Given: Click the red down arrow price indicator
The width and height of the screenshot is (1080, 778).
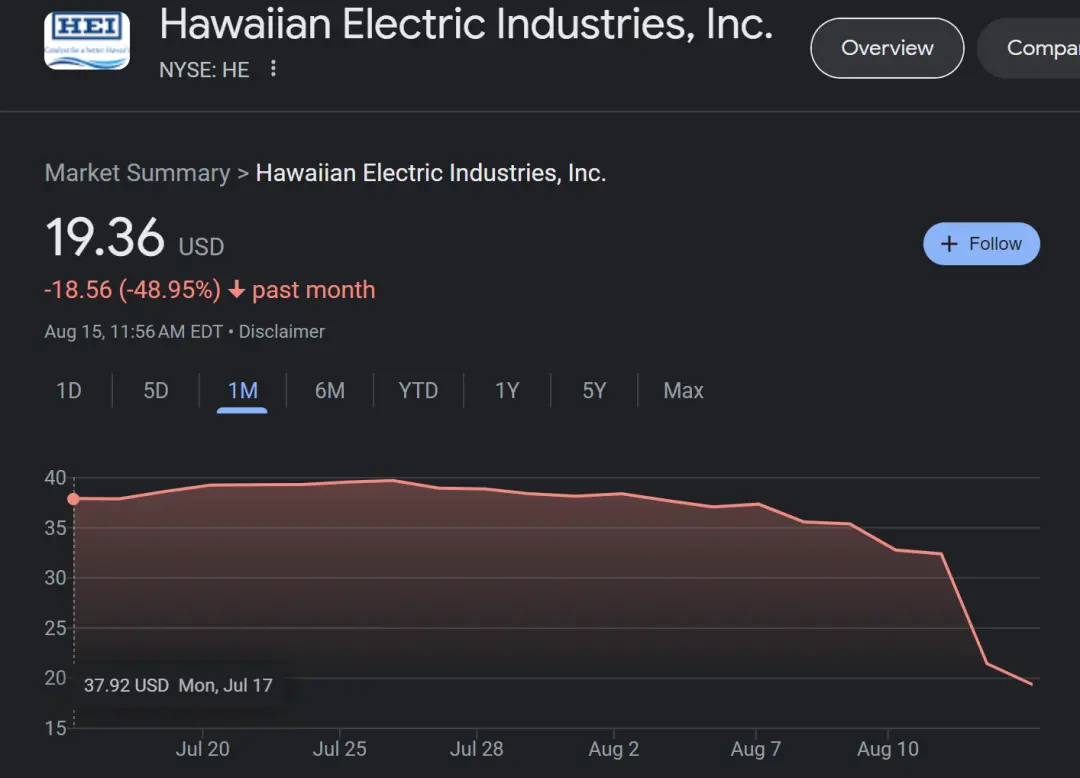Looking at the screenshot, I should pos(237,290).
